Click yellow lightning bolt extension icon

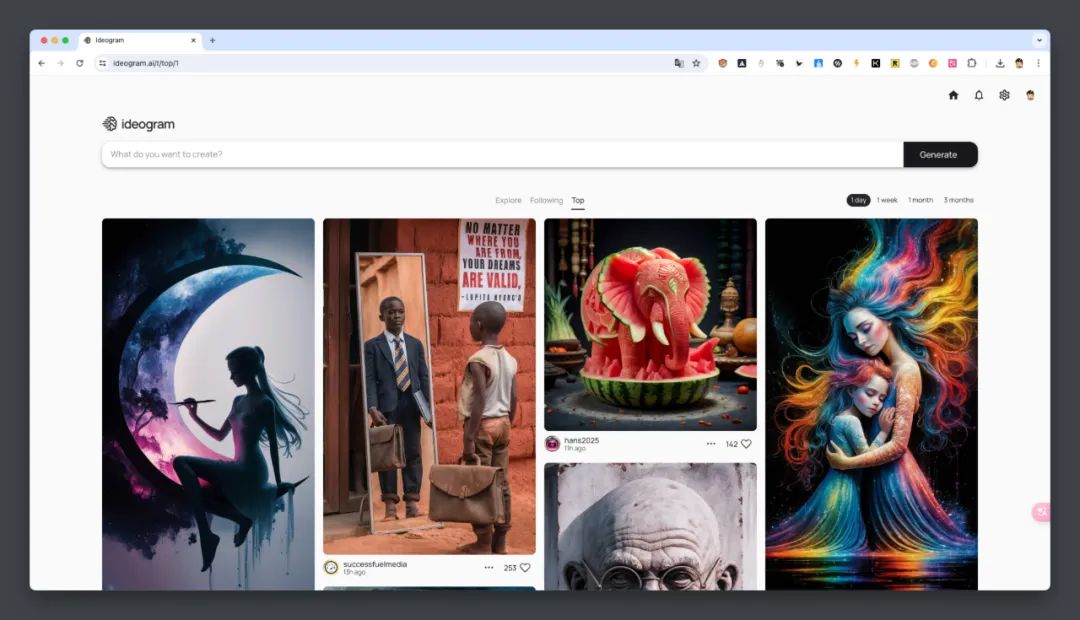pyautogui.click(x=856, y=63)
